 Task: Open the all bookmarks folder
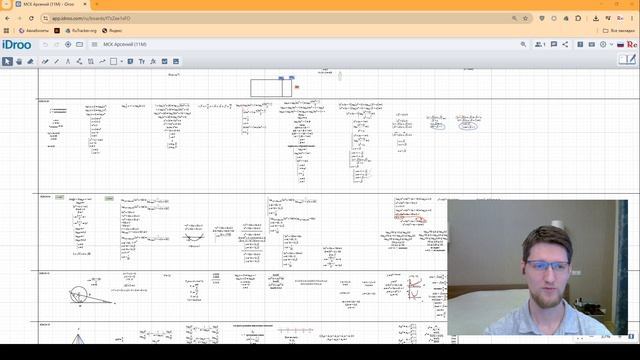point(619,31)
